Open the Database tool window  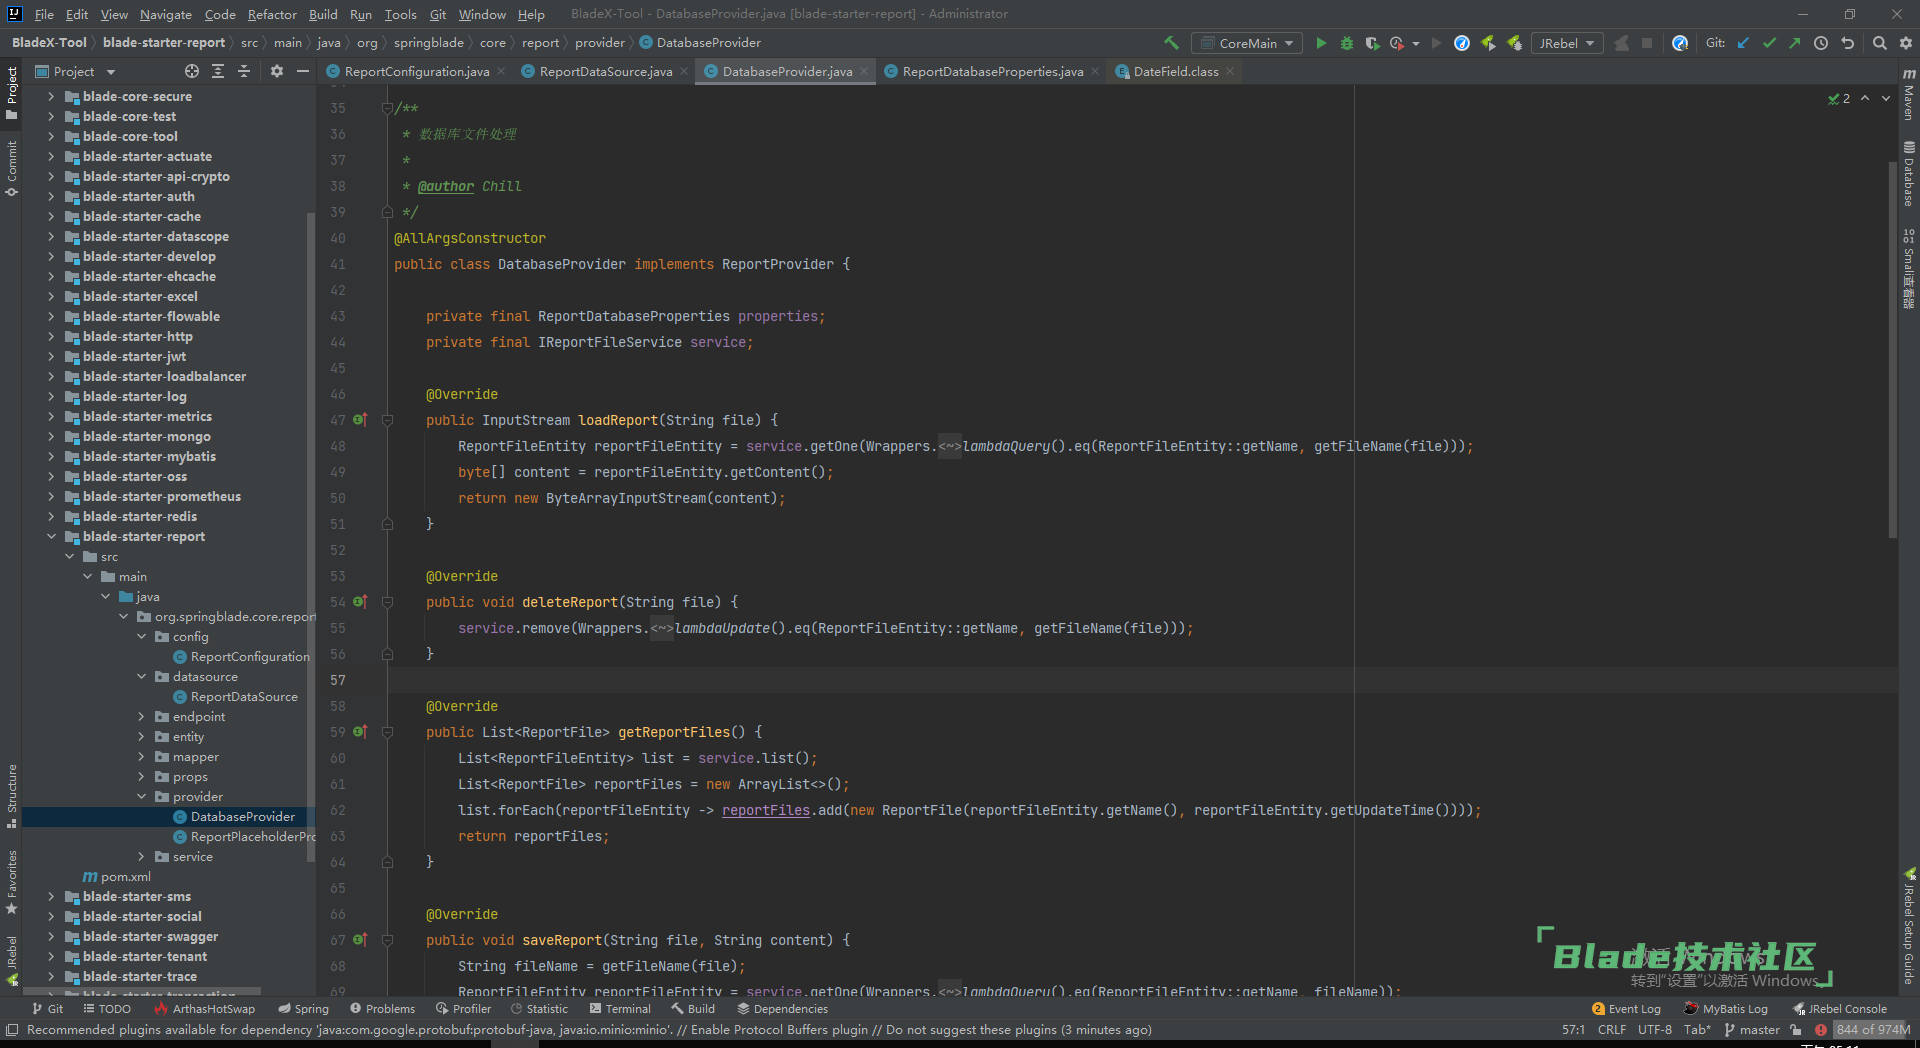[1909, 174]
